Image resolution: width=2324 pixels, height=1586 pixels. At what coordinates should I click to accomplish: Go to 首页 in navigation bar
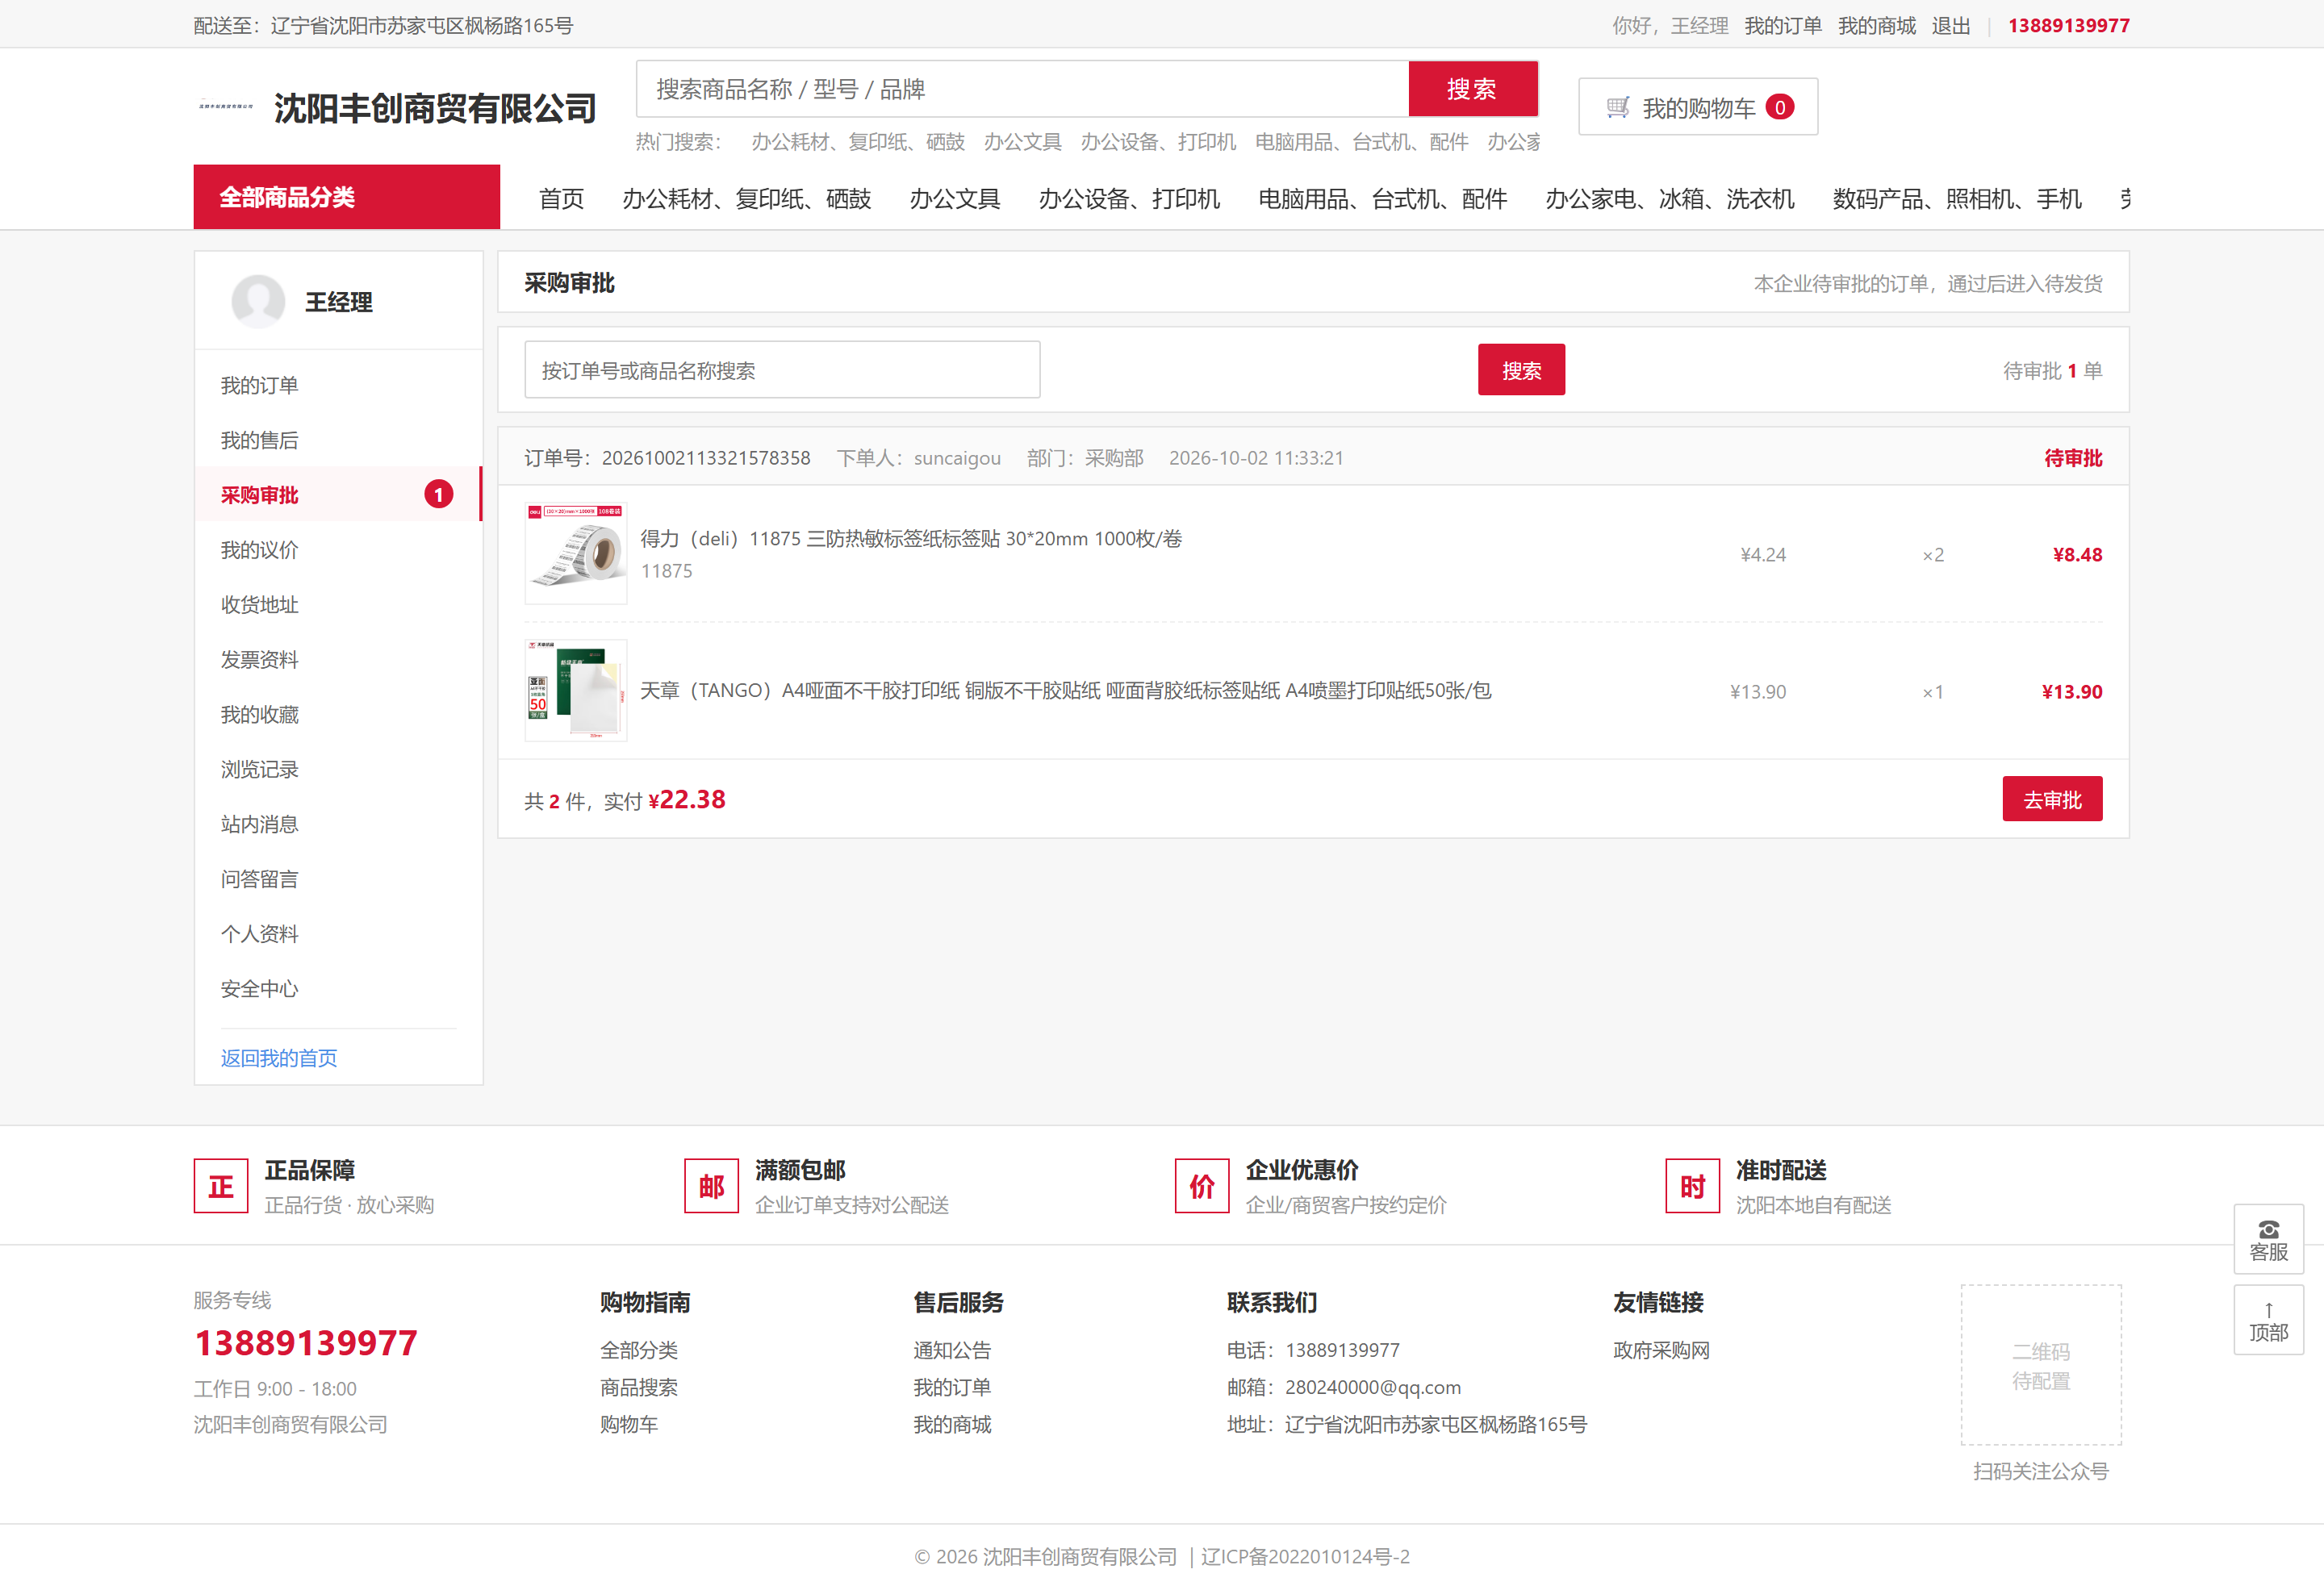(x=561, y=199)
